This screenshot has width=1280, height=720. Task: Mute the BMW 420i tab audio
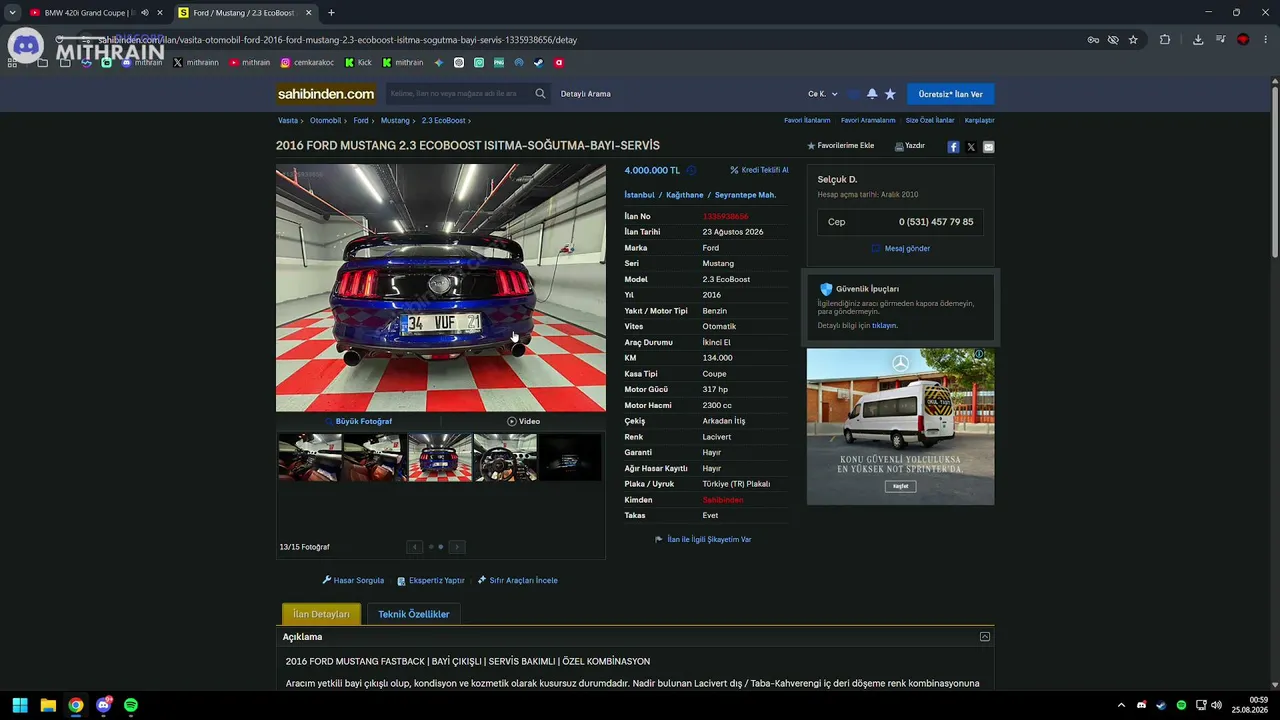[144, 13]
